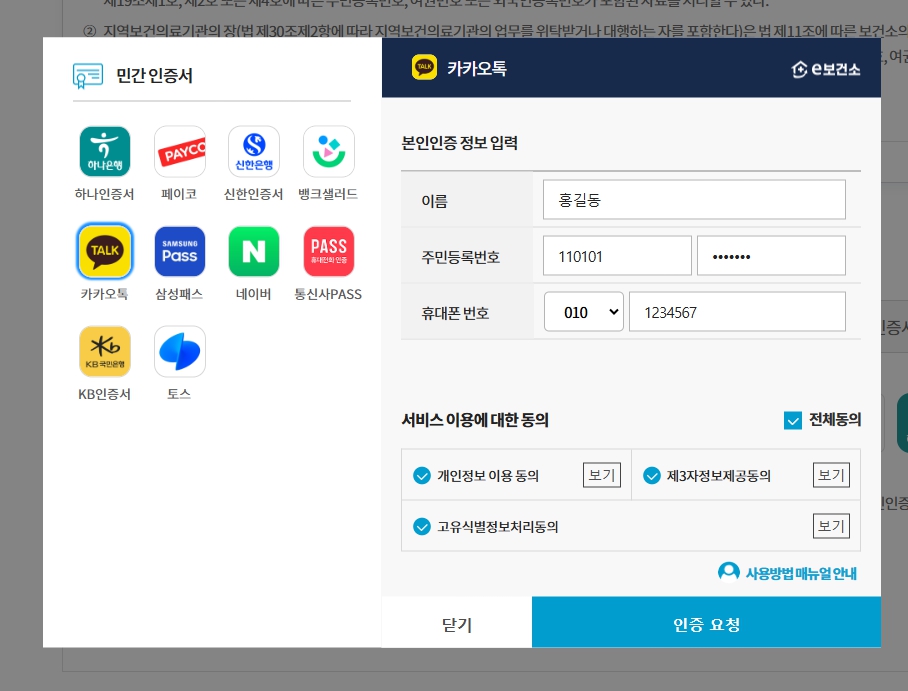Open the 010 phone prefix dropdown
Viewport: 908px width, 691px height.
(583, 311)
